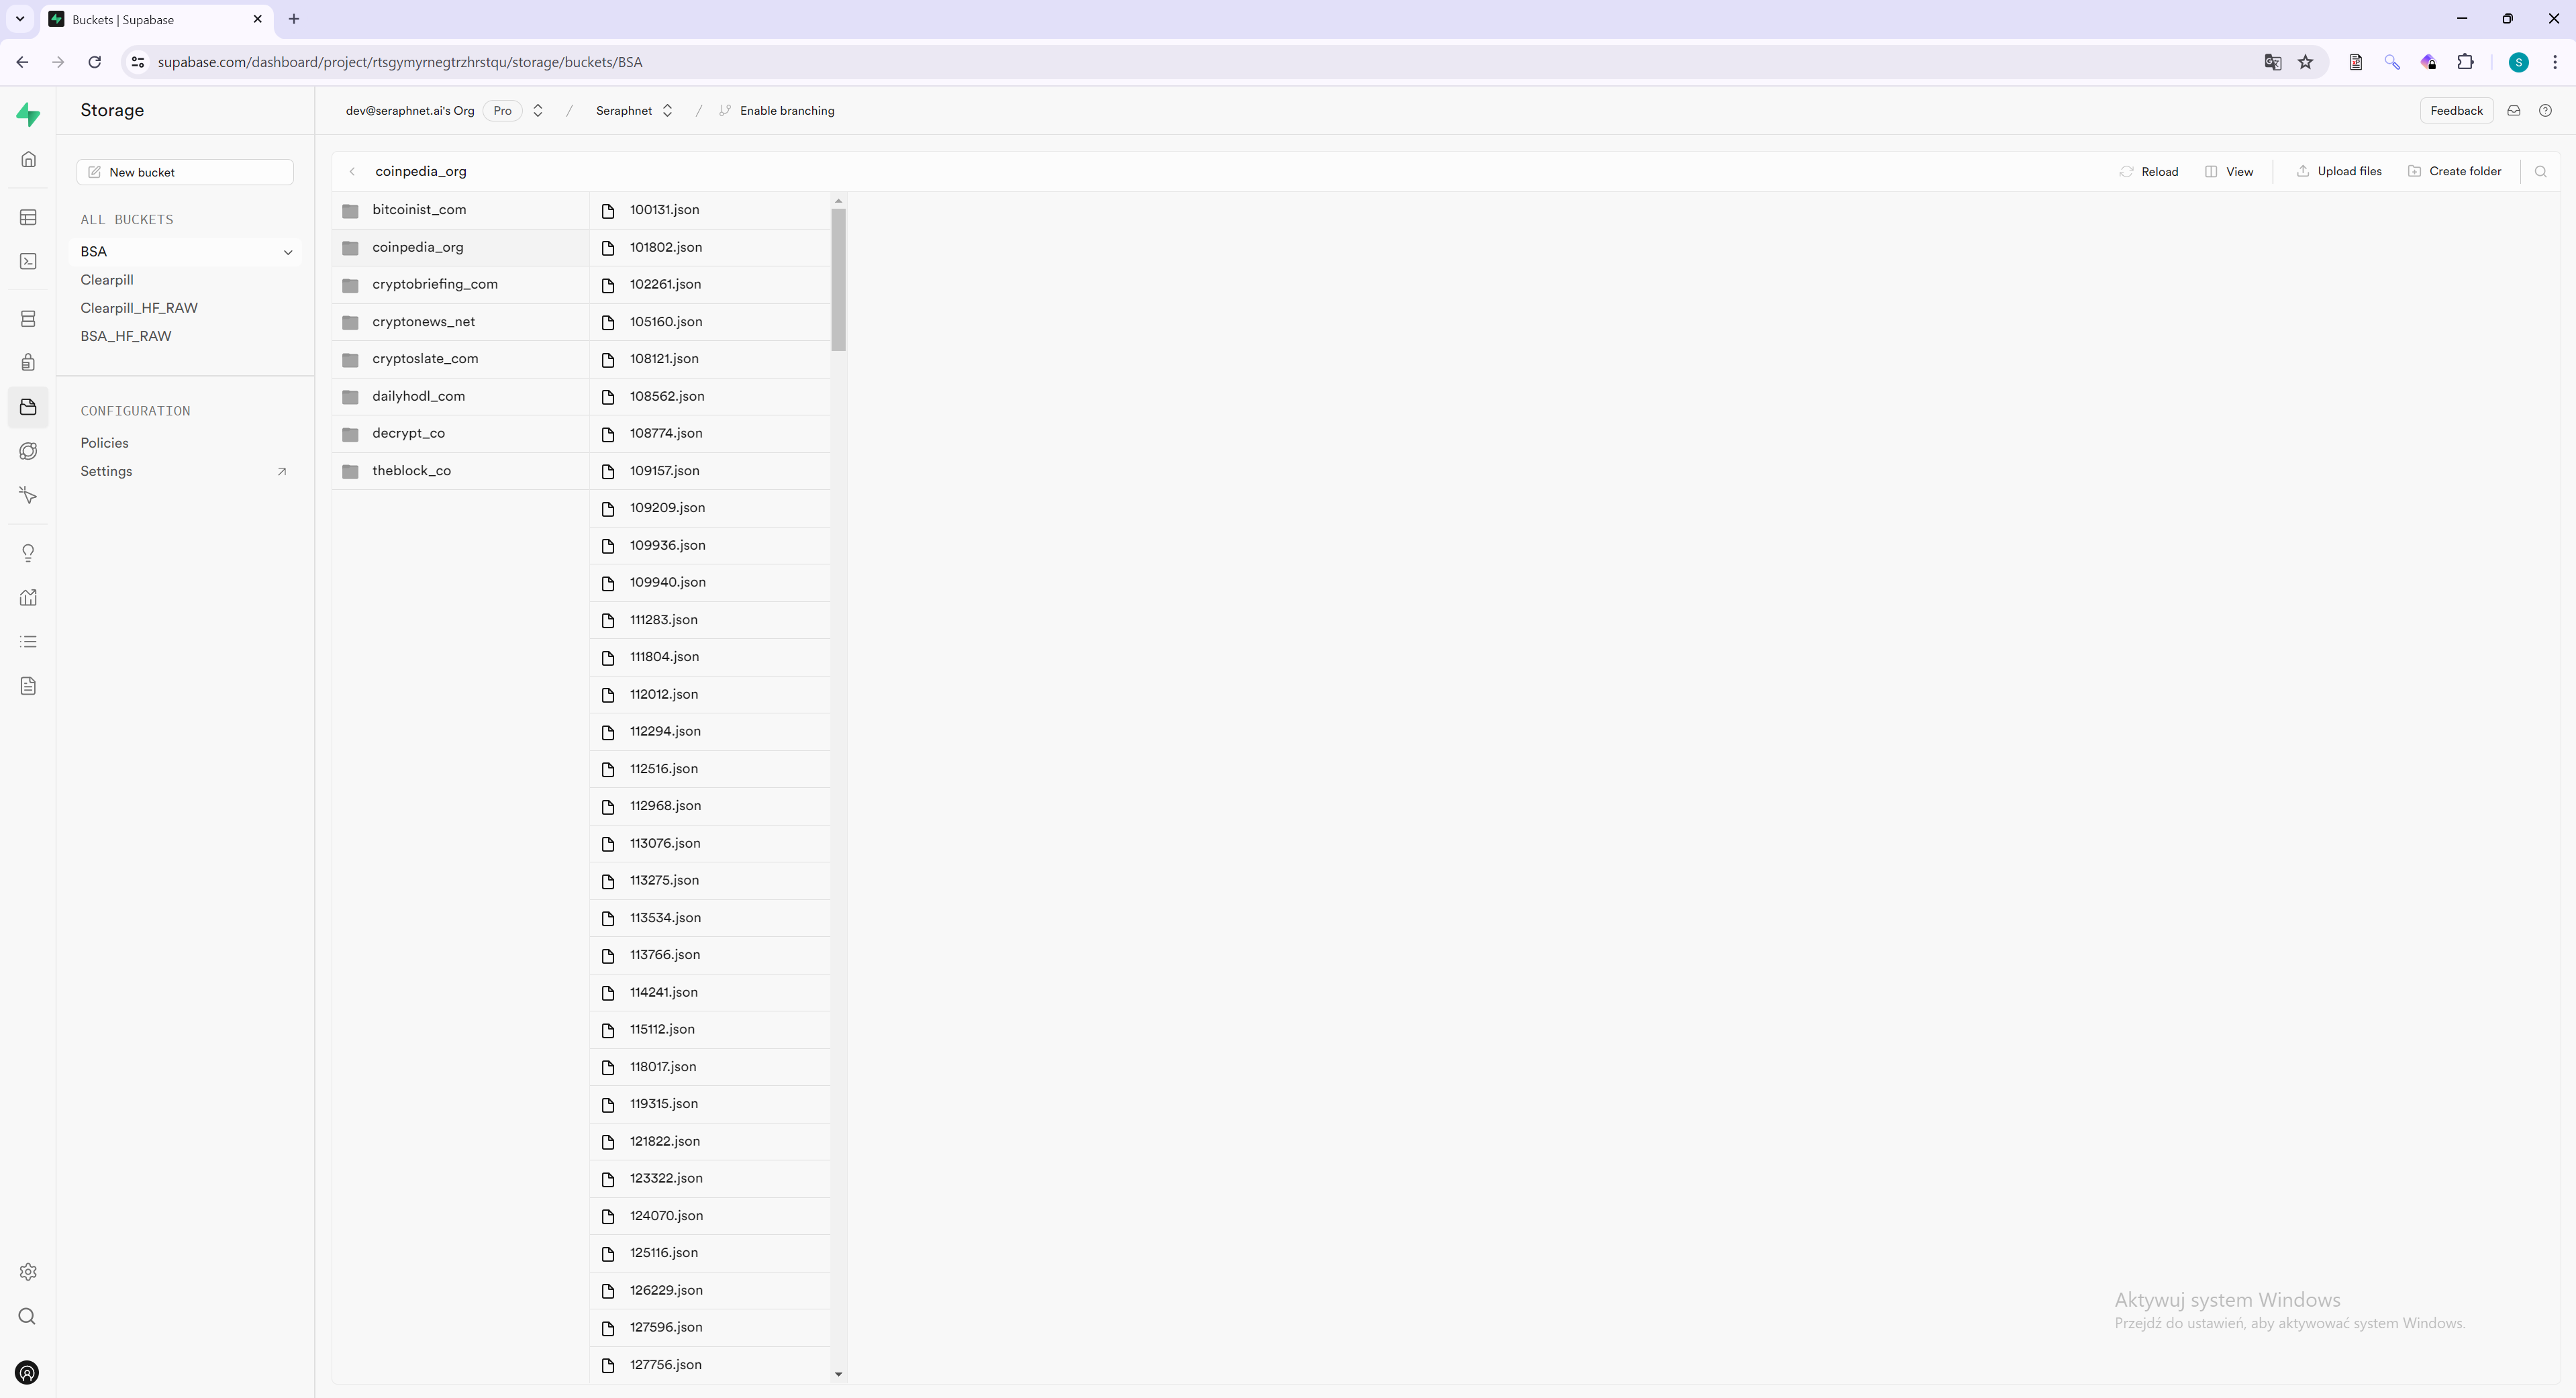Select the Clearpill_HF_RAW bucket
This screenshot has width=2576, height=1398.
pos(139,308)
